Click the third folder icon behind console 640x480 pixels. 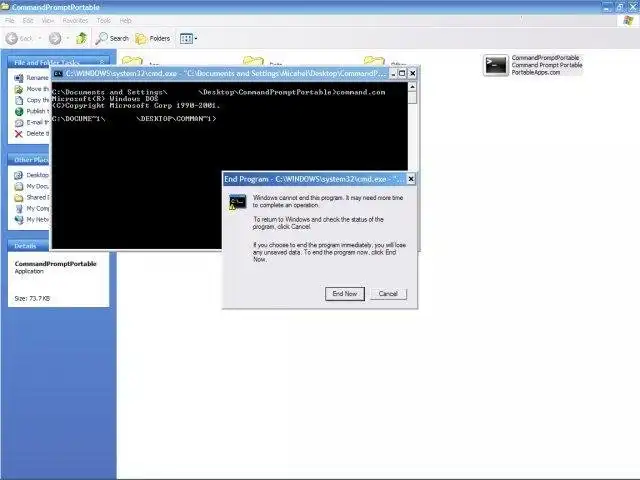[x=374, y=61]
